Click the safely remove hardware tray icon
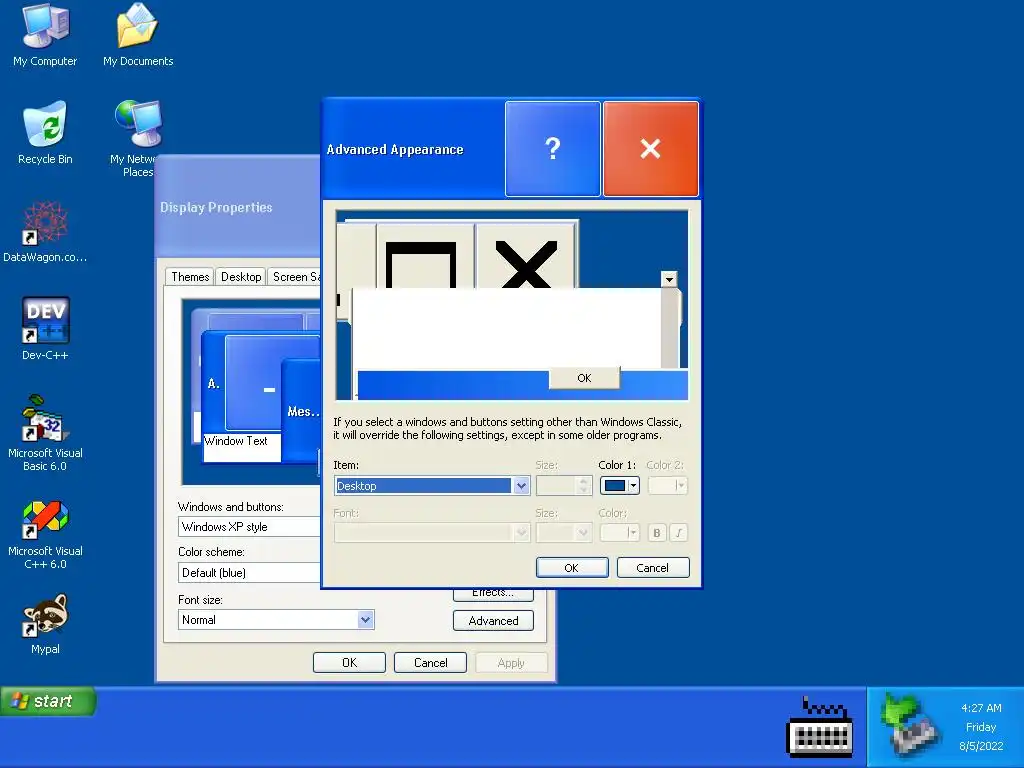Screen dimensions: 1024x768 click(910, 725)
